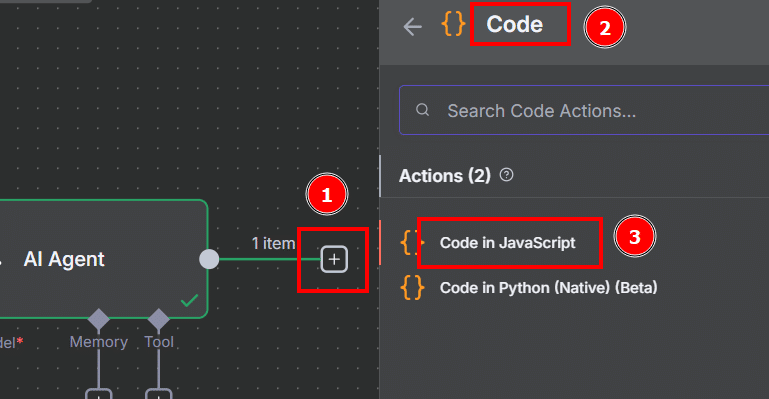
Task: Add a node under the Tool connector
Action: click(x=158, y=394)
